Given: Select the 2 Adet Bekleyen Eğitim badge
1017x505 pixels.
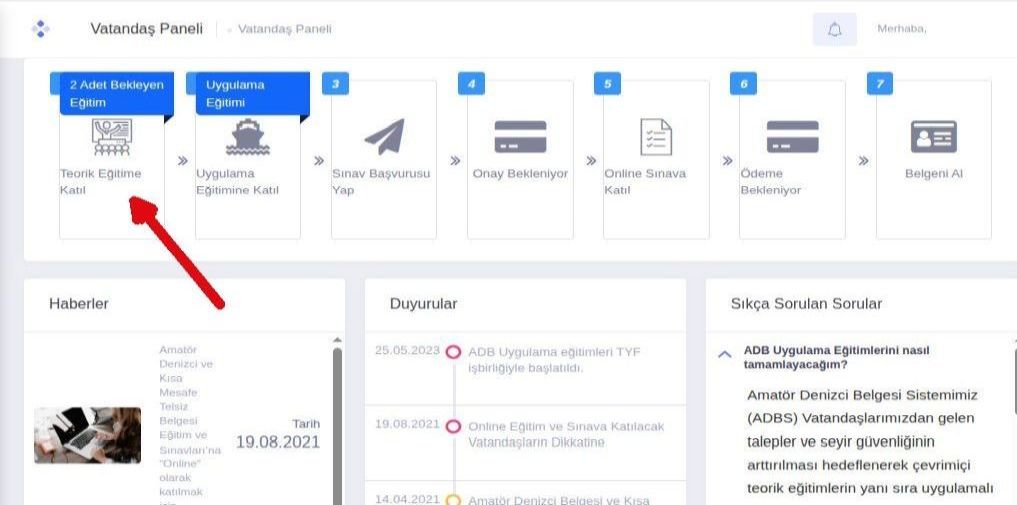Looking at the screenshot, I should pyautogui.click(x=115, y=94).
